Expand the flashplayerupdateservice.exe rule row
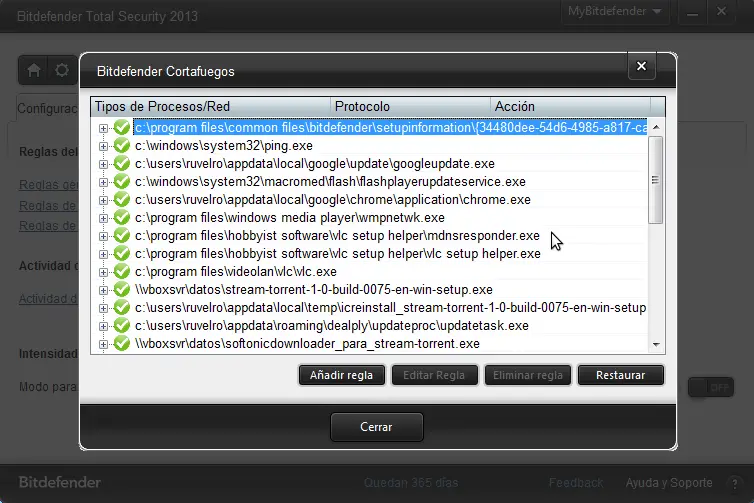Viewport: 754px width, 503px height. [x=103, y=182]
